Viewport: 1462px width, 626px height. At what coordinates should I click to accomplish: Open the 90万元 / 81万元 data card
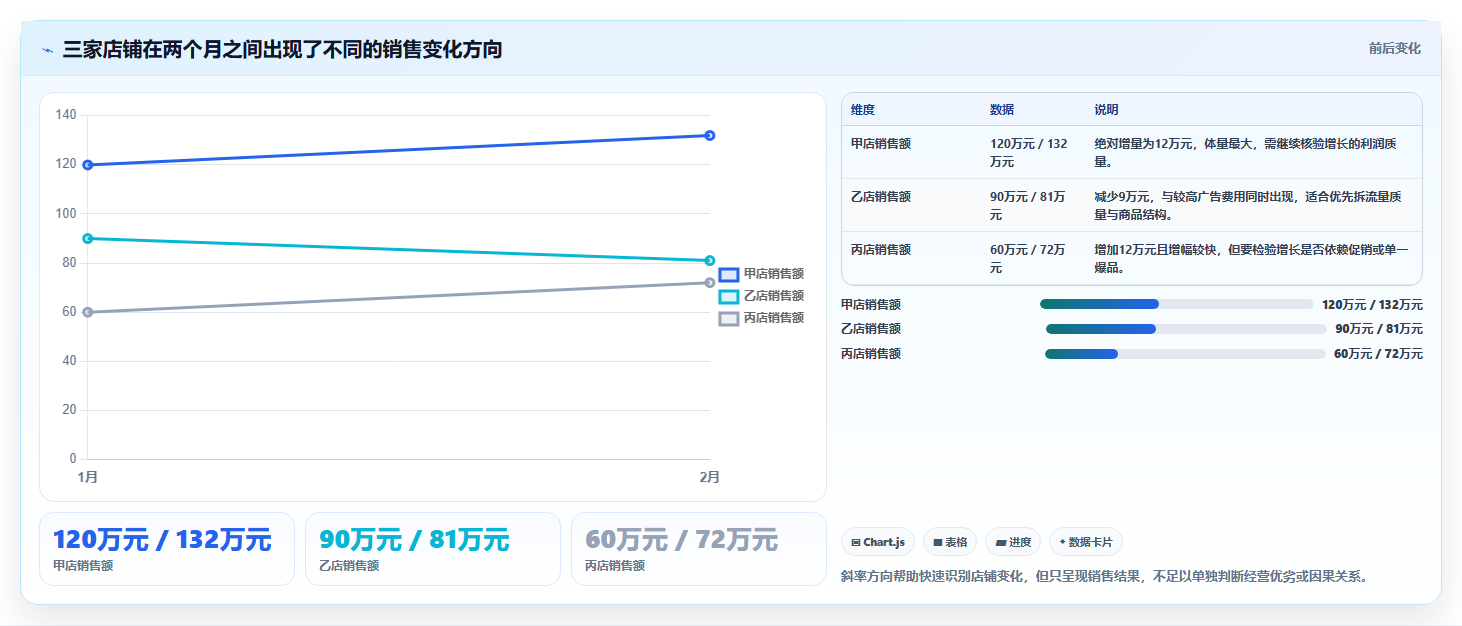[x=433, y=549]
